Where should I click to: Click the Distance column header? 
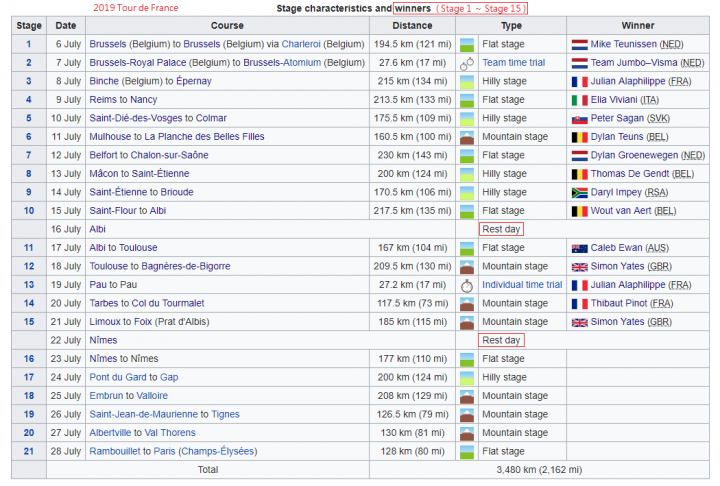click(x=412, y=26)
